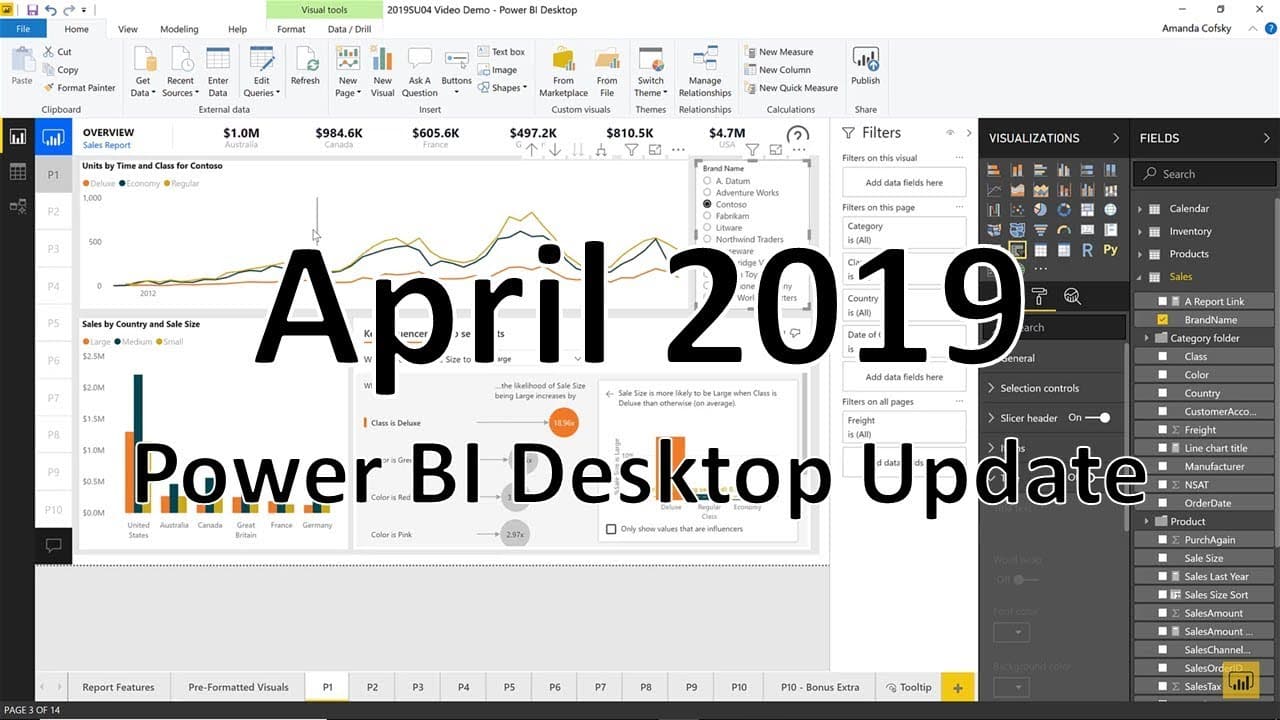Viewport: 1280px width, 720px height.
Task: Select A. Datum brand radio button
Action: pyautogui.click(x=707, y=181)
